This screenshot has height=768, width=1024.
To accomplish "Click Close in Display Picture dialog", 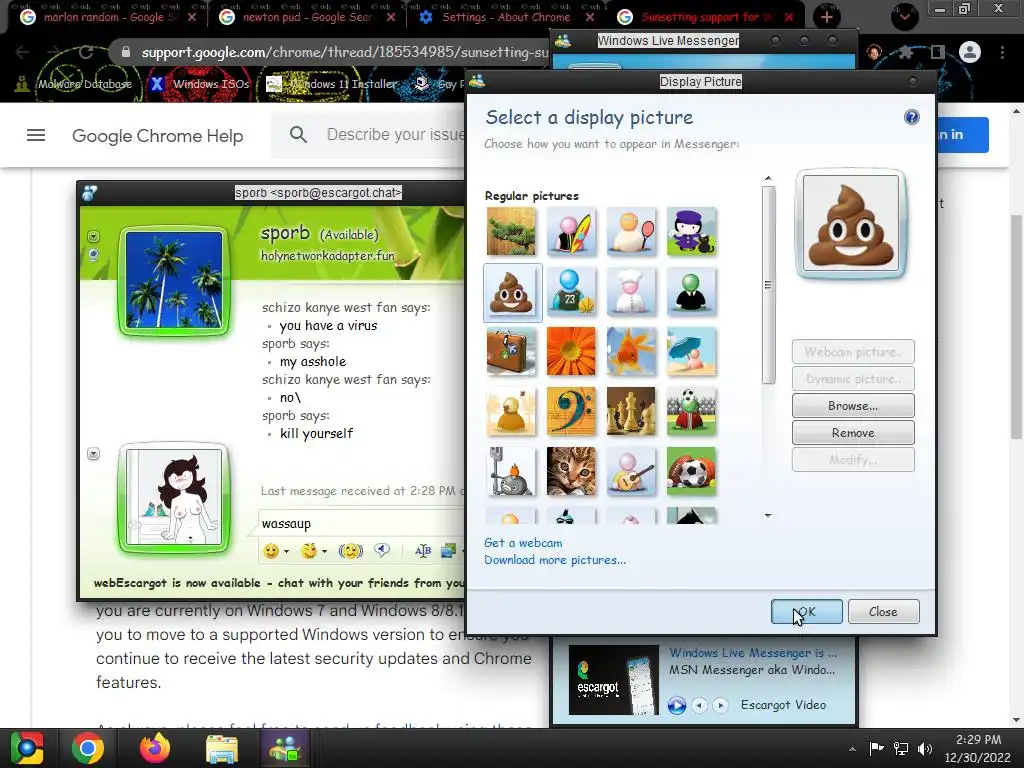I will click(883, 611).
